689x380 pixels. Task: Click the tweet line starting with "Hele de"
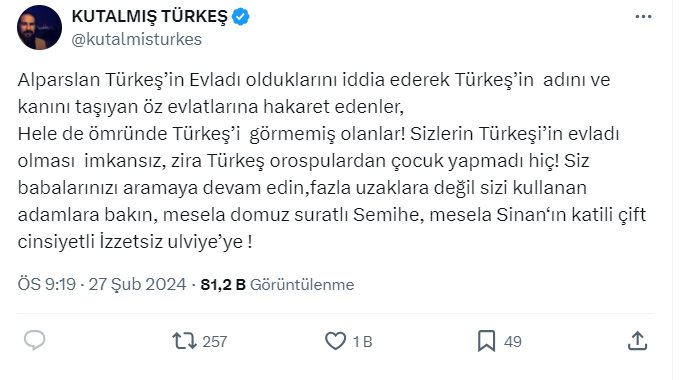point(318,134)
